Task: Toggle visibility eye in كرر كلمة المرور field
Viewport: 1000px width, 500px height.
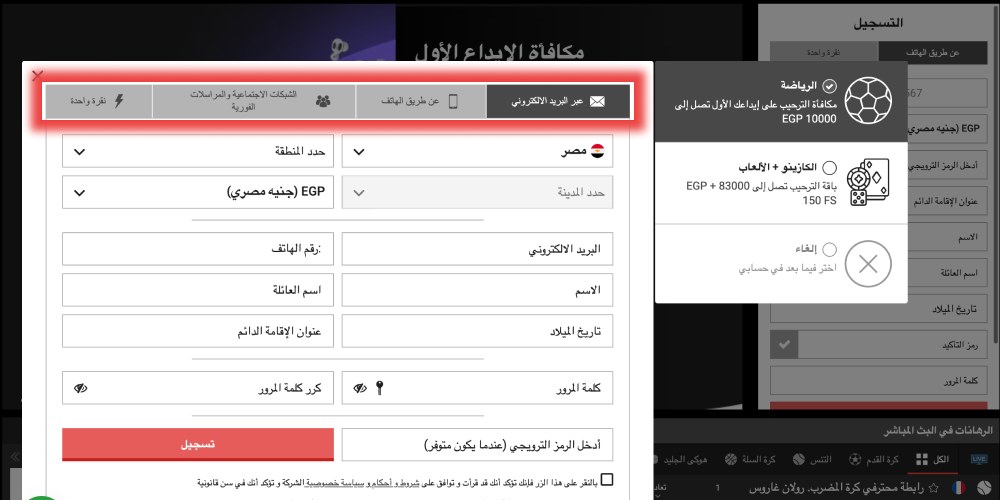Action: tap(80, 388)
